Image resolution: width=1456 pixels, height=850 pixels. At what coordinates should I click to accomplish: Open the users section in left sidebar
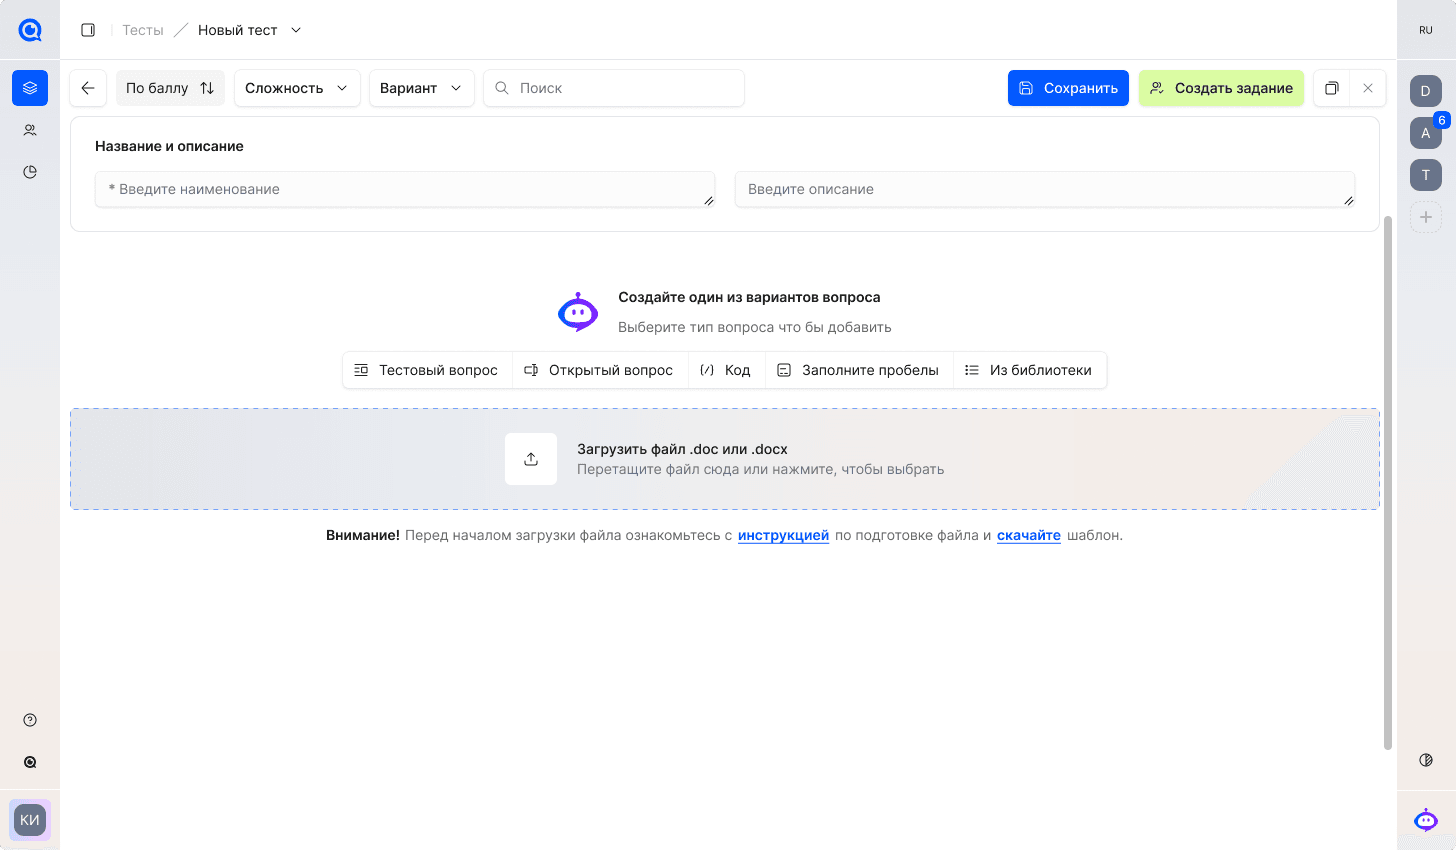(x=30, y=130)
